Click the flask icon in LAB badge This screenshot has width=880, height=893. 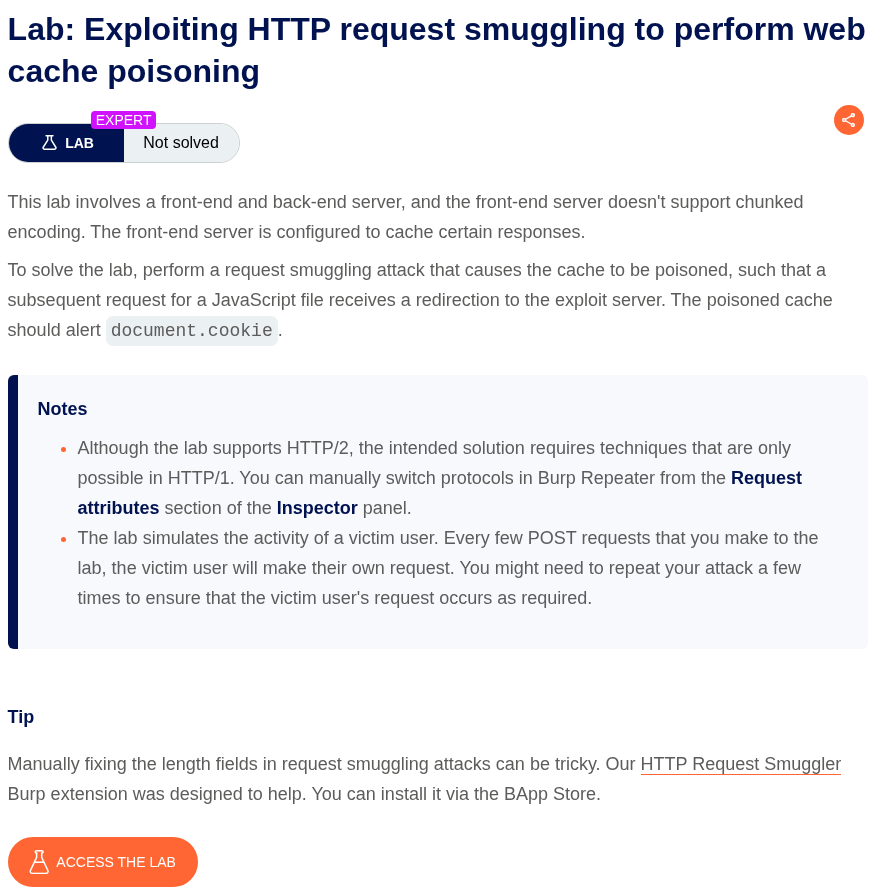tap(49, 143)
